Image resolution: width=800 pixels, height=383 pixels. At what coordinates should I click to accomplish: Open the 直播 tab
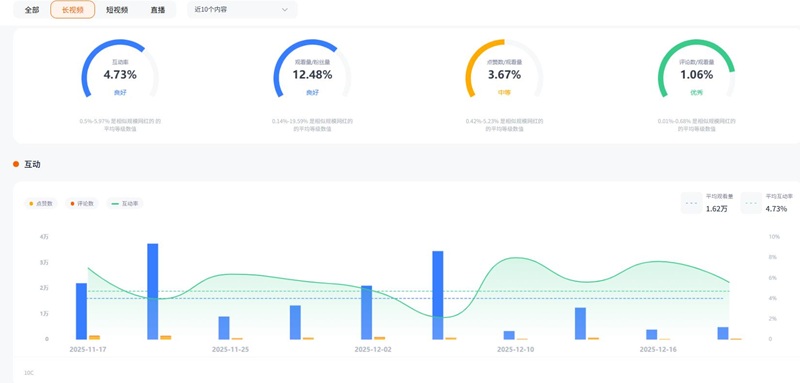[158, 10]
